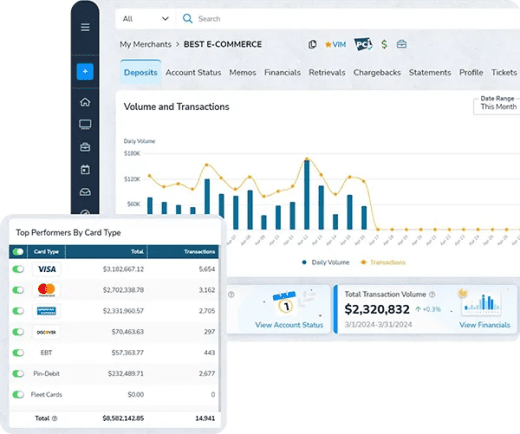Click the search magnifier icon
The height and width of the screenshot is (434, 520).
(x=188, y=18)
